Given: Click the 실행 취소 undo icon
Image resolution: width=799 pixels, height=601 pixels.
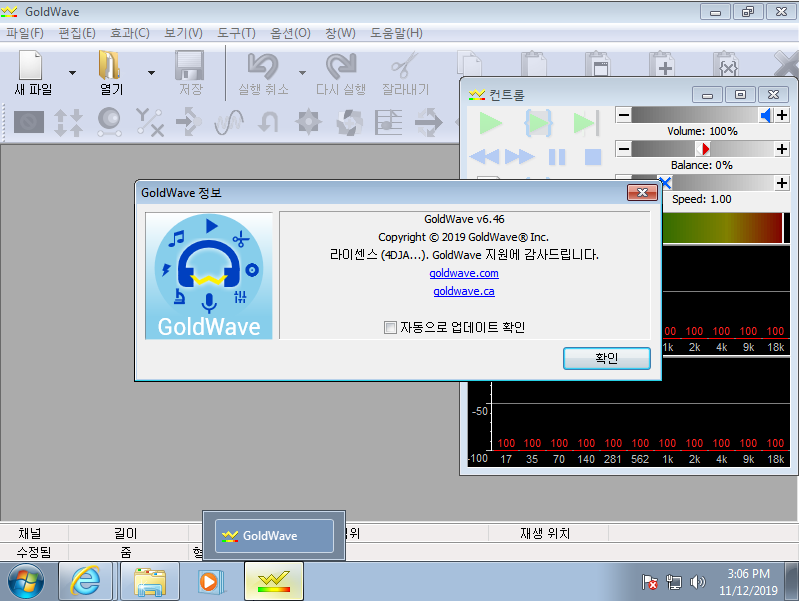Looking at the screenshot, I should [262, 66].
